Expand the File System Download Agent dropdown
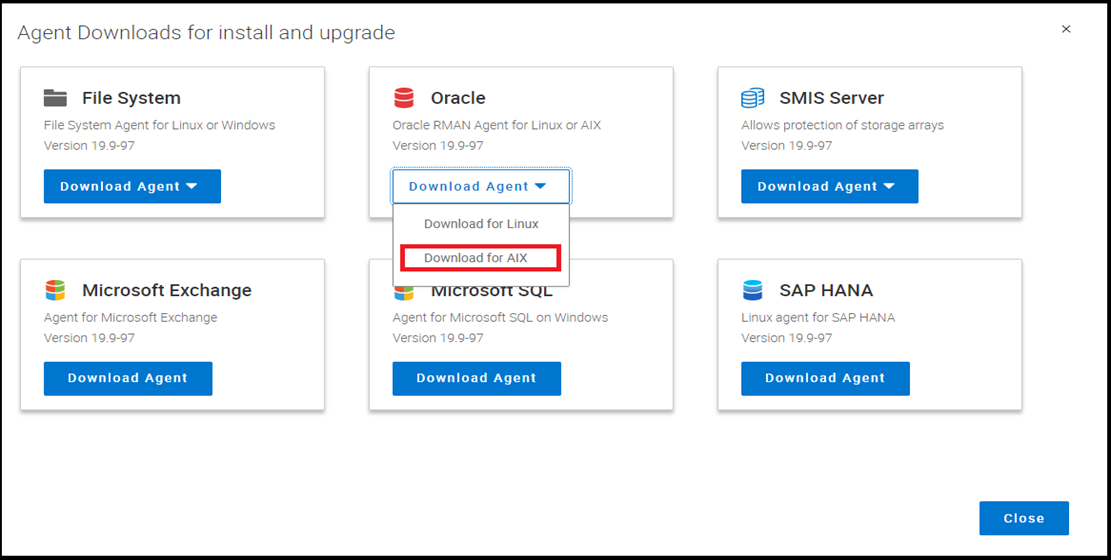The height and width of the screenshot is (560, 1111). point(132,186)
